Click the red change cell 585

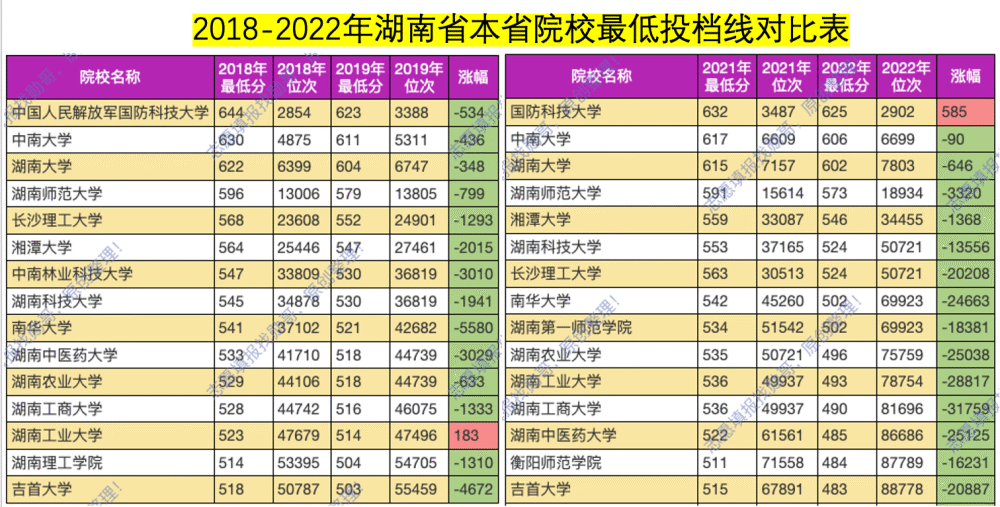coord(966,112)
